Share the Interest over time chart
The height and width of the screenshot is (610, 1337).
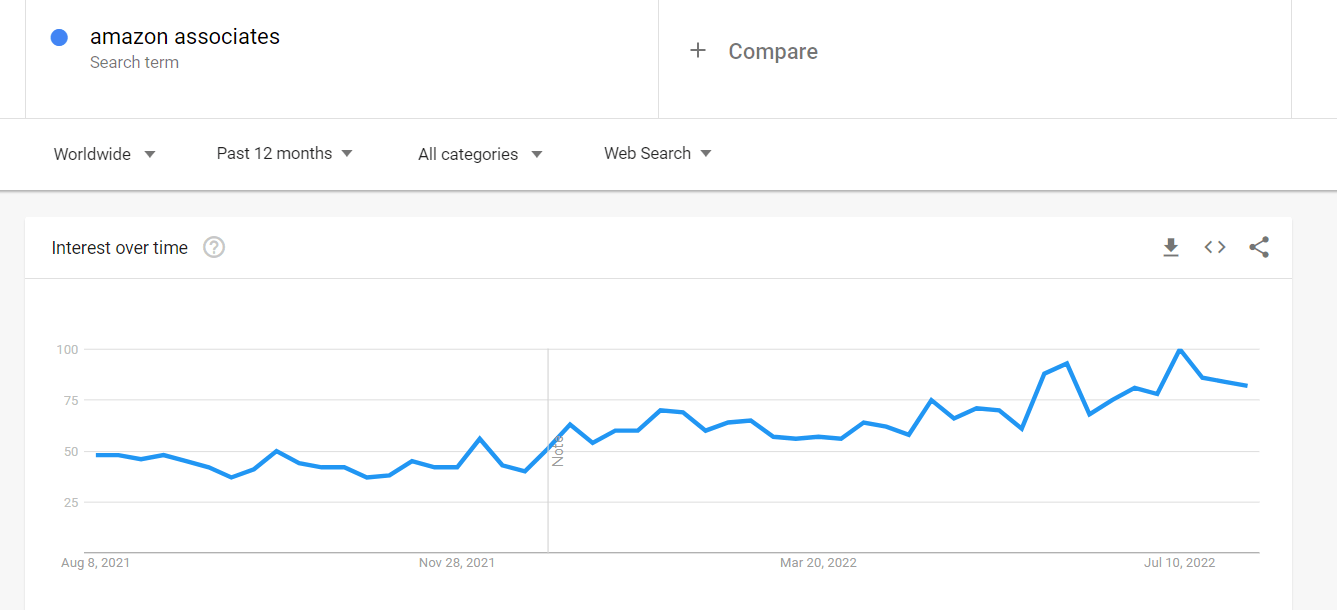tap(1259, 247)
